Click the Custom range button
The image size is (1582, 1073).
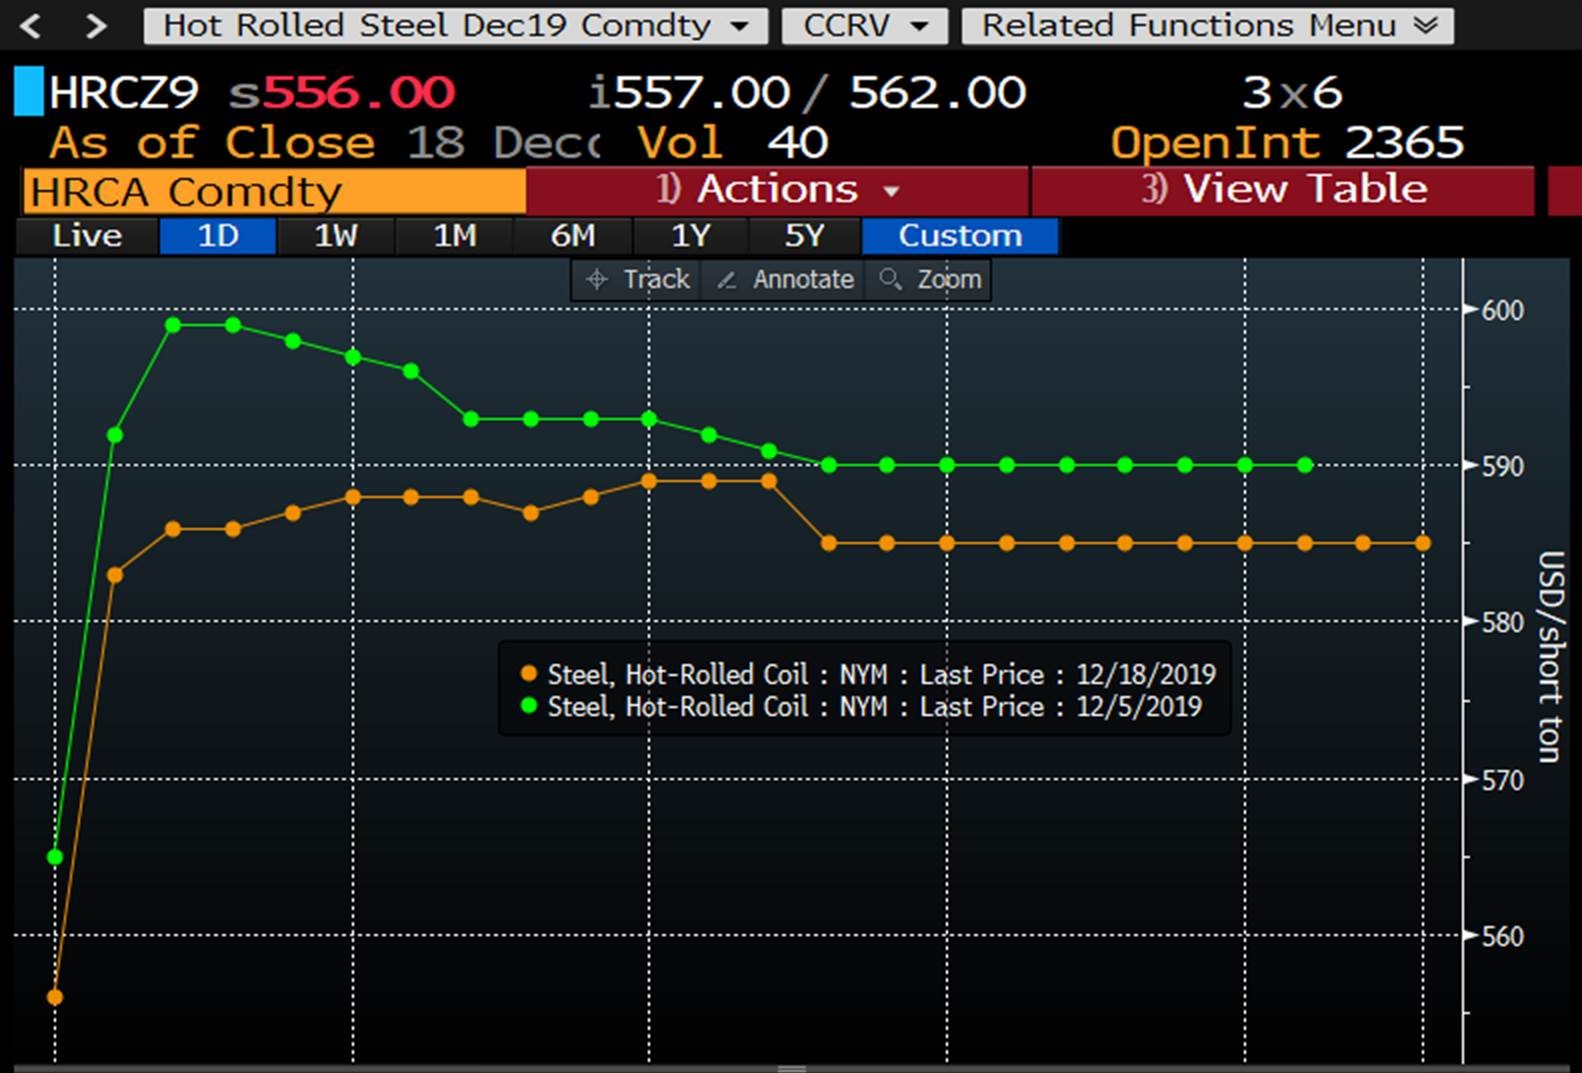pyautogui.click(x=959, y=236)
